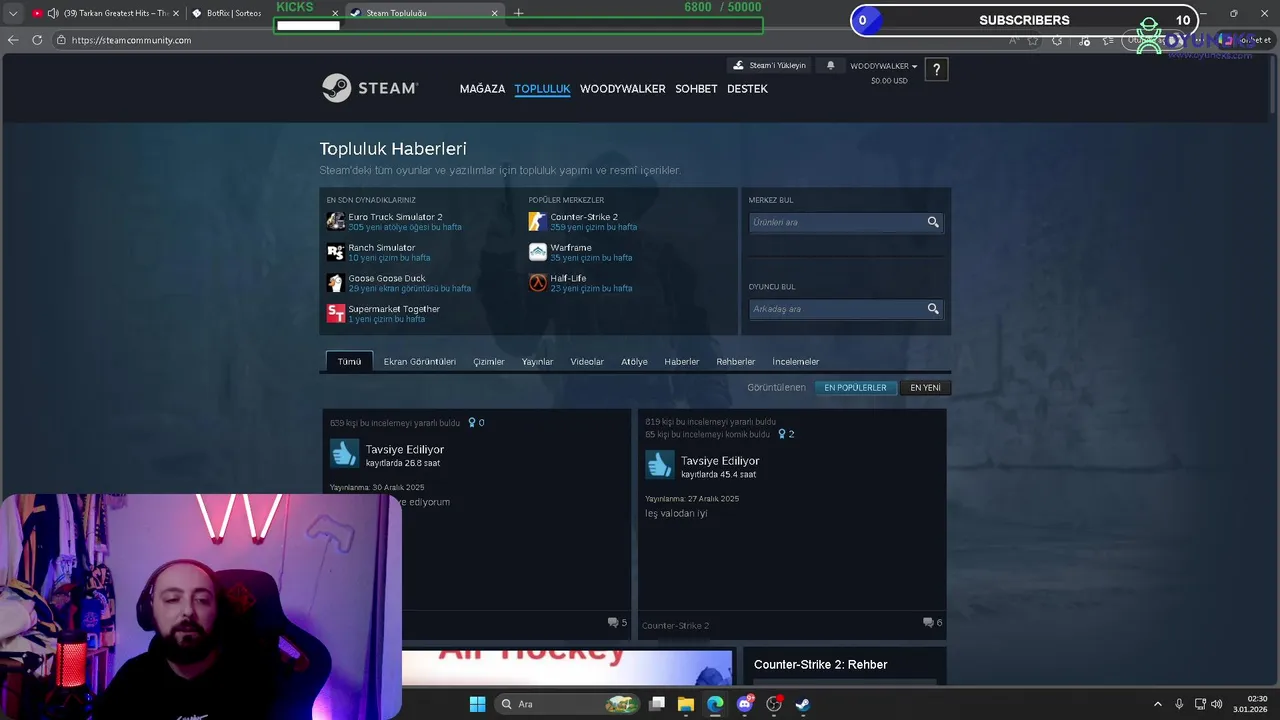Switch to the Yayınlar tab

pyautogui.click(x=537, y=362)
